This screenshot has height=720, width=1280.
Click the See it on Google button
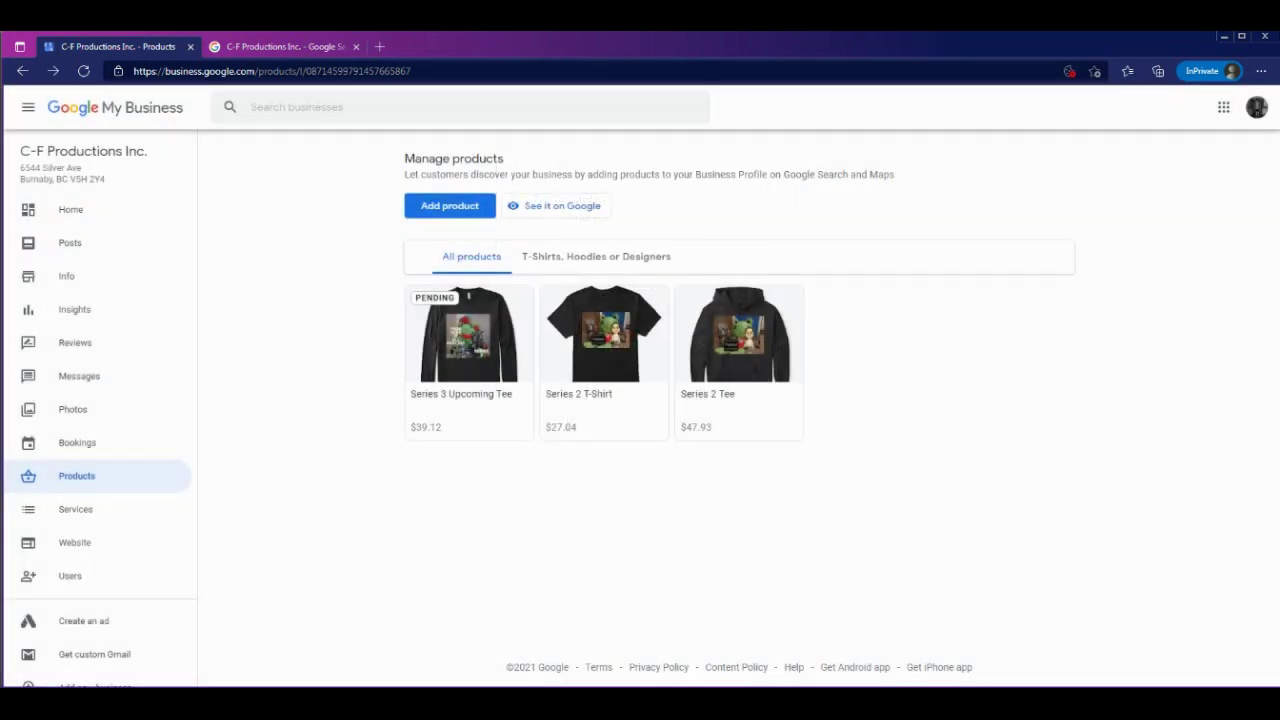click(x=555, y=206)
